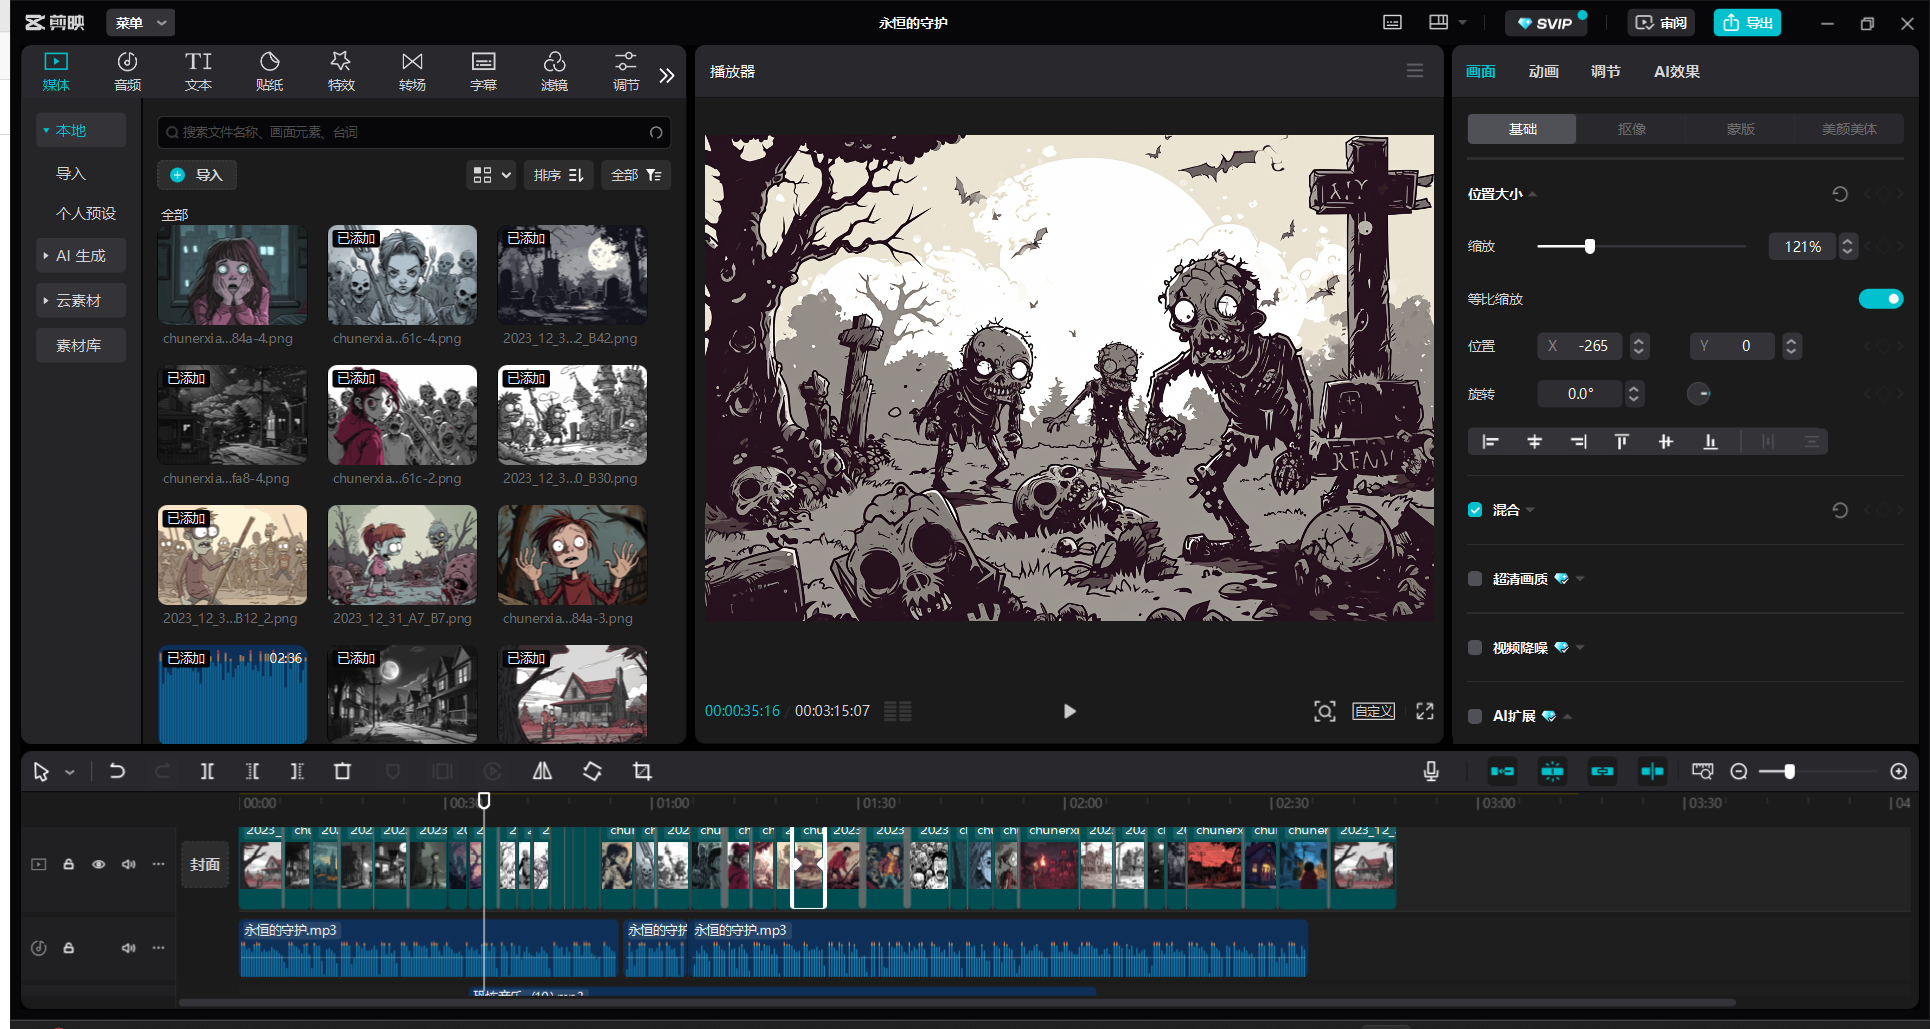
Task: Click the 审阅 review button
Action: pos(1661,22)
